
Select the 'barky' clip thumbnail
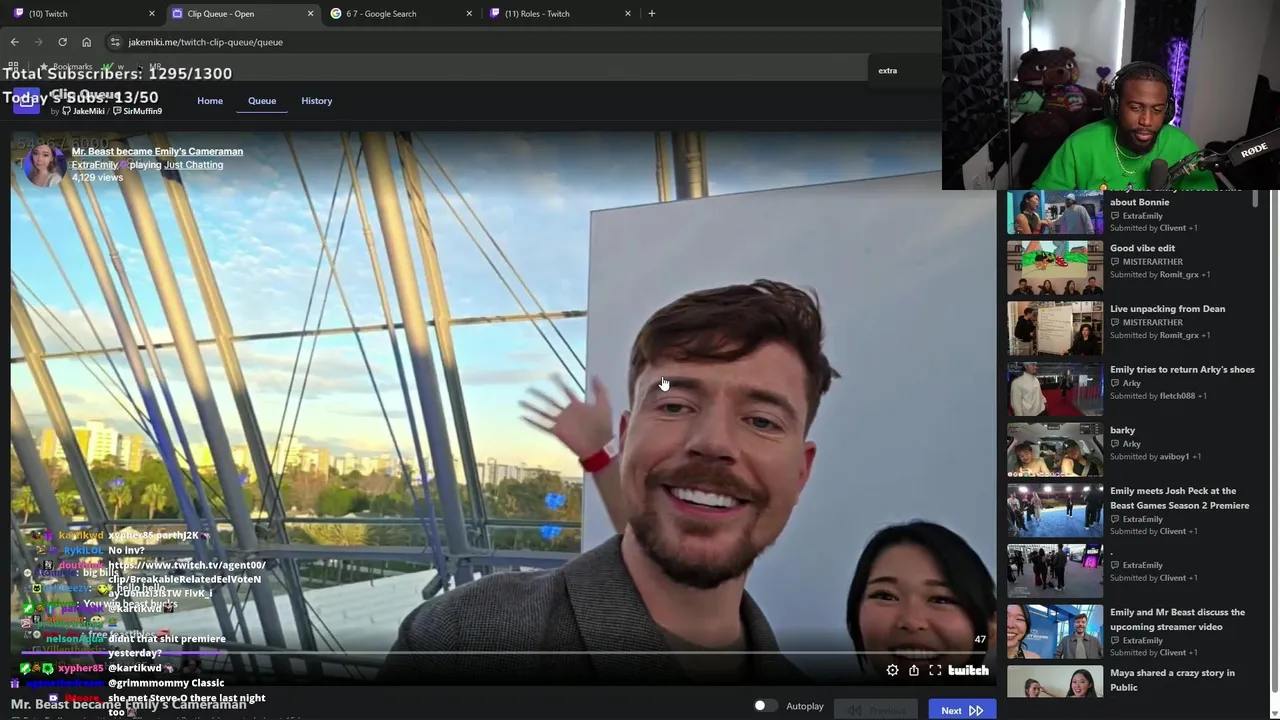[x=1055, y=450]
